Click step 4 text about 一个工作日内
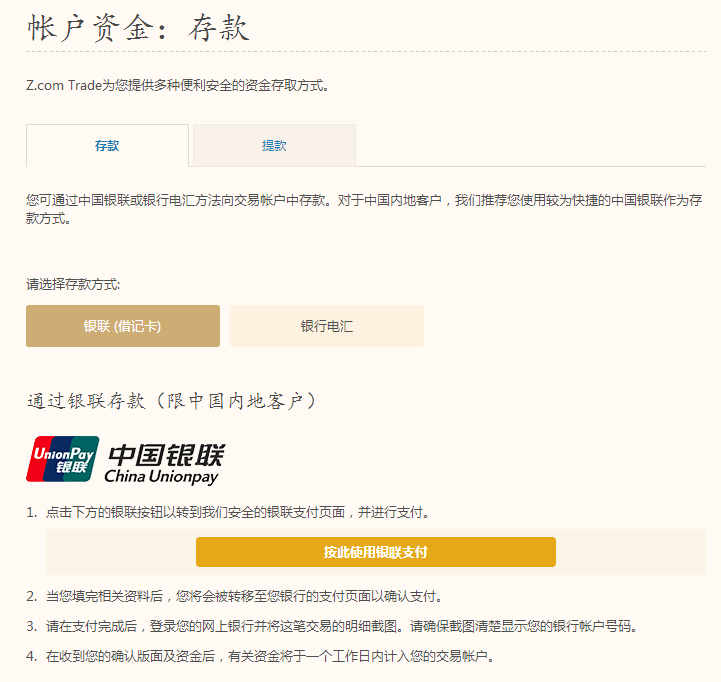The height and width of the screenshot is (682, 721). (x=270, y=657)
